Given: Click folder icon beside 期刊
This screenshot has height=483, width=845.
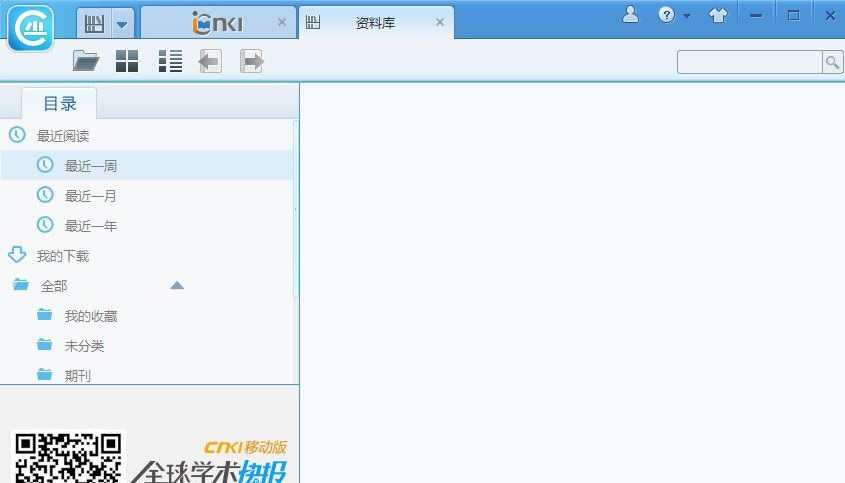Looking at the screenshot, I should pos(45,374).
